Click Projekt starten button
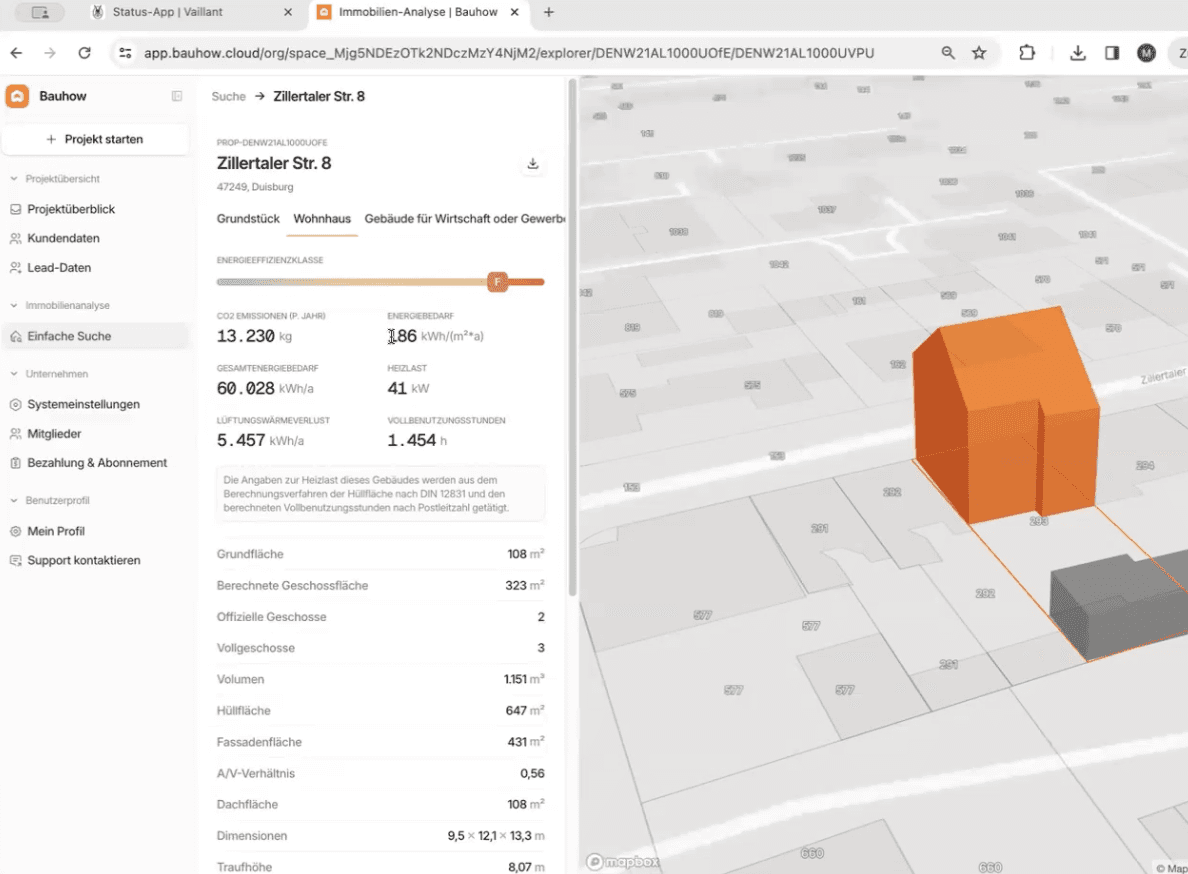 point(95,139)
